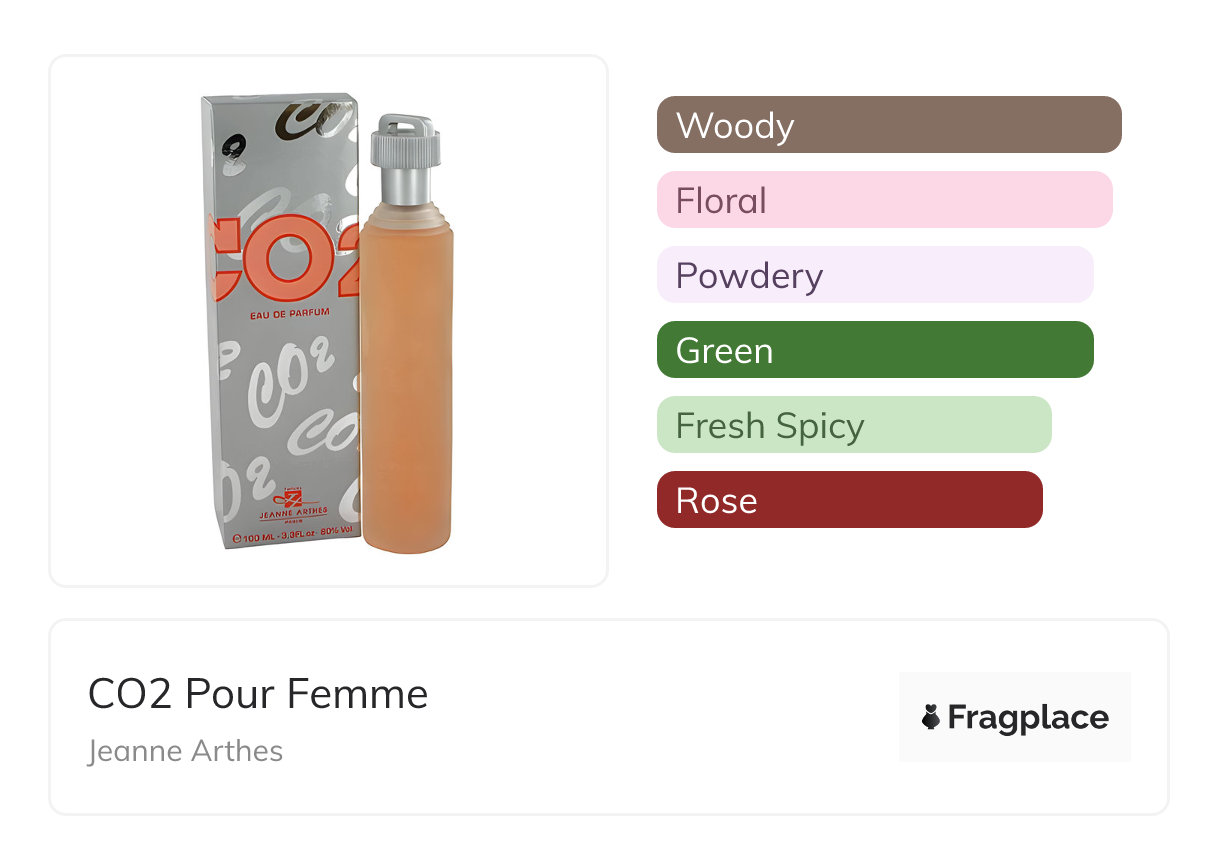
Task: Open the CO2 Pour Femme title
Action: [258, 694]
